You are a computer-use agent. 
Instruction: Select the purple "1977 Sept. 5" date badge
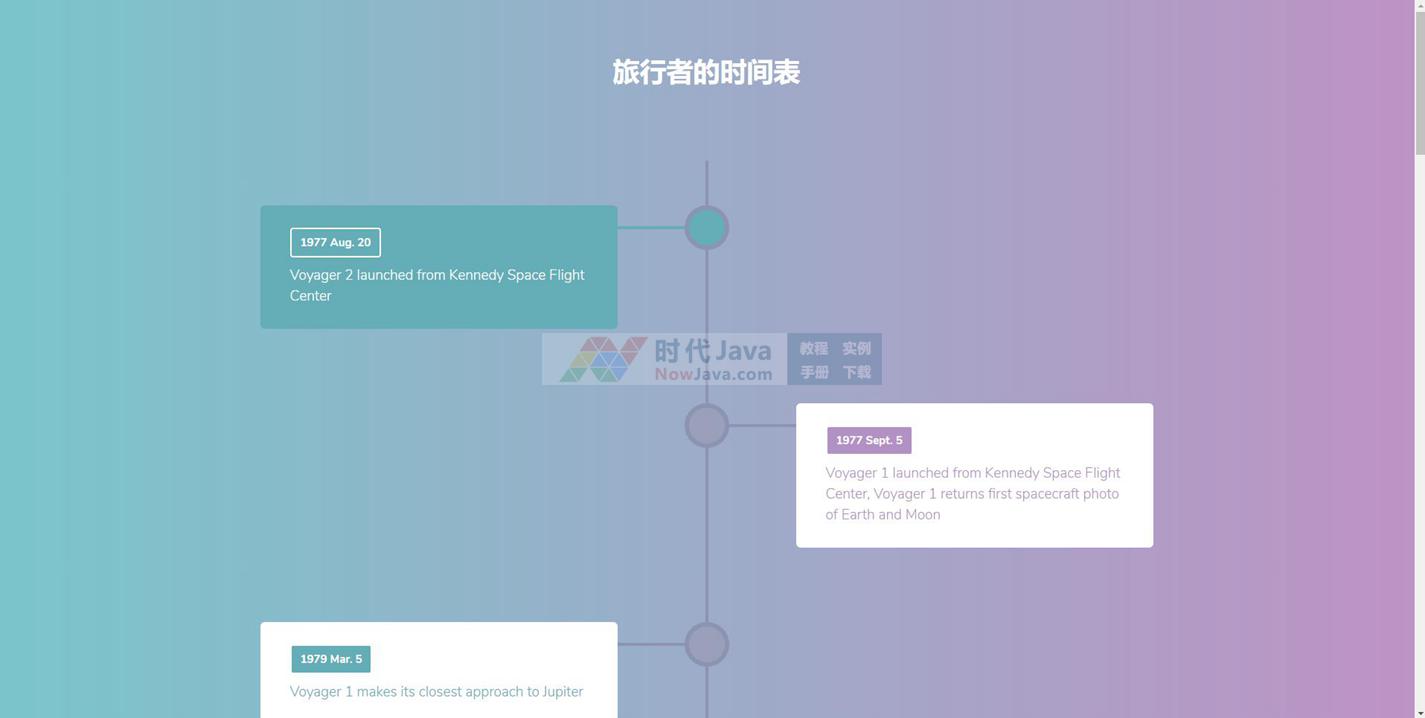pos(868,440)
